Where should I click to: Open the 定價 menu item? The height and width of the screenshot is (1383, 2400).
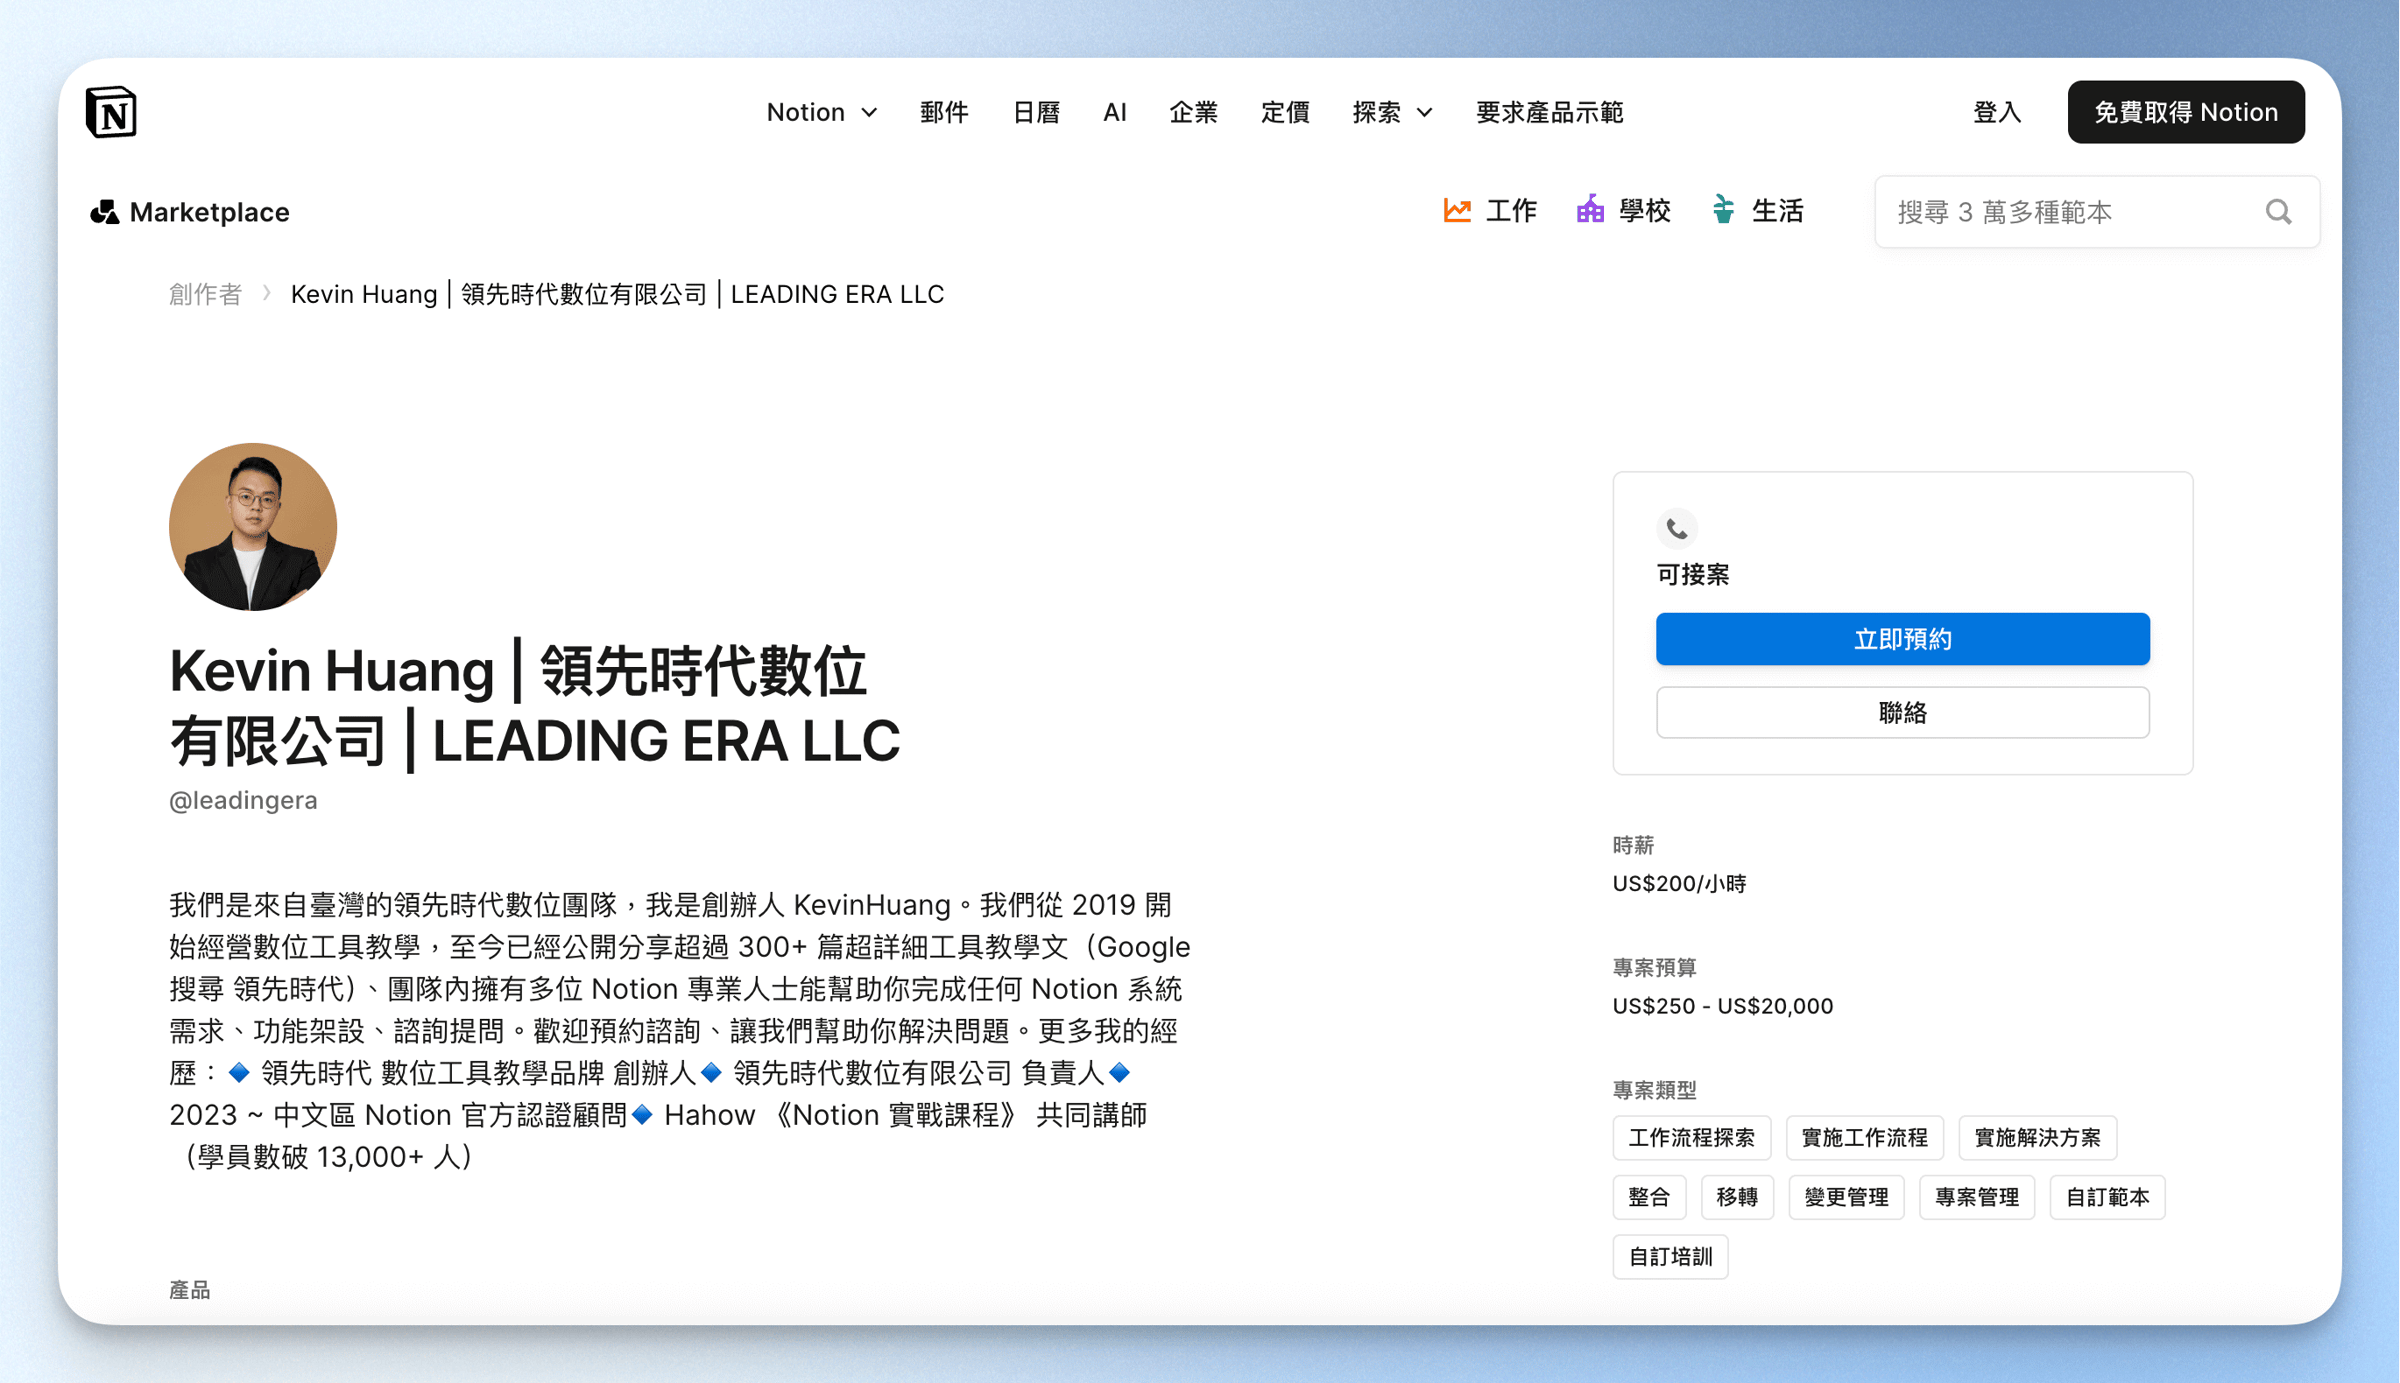point(1285,113)
